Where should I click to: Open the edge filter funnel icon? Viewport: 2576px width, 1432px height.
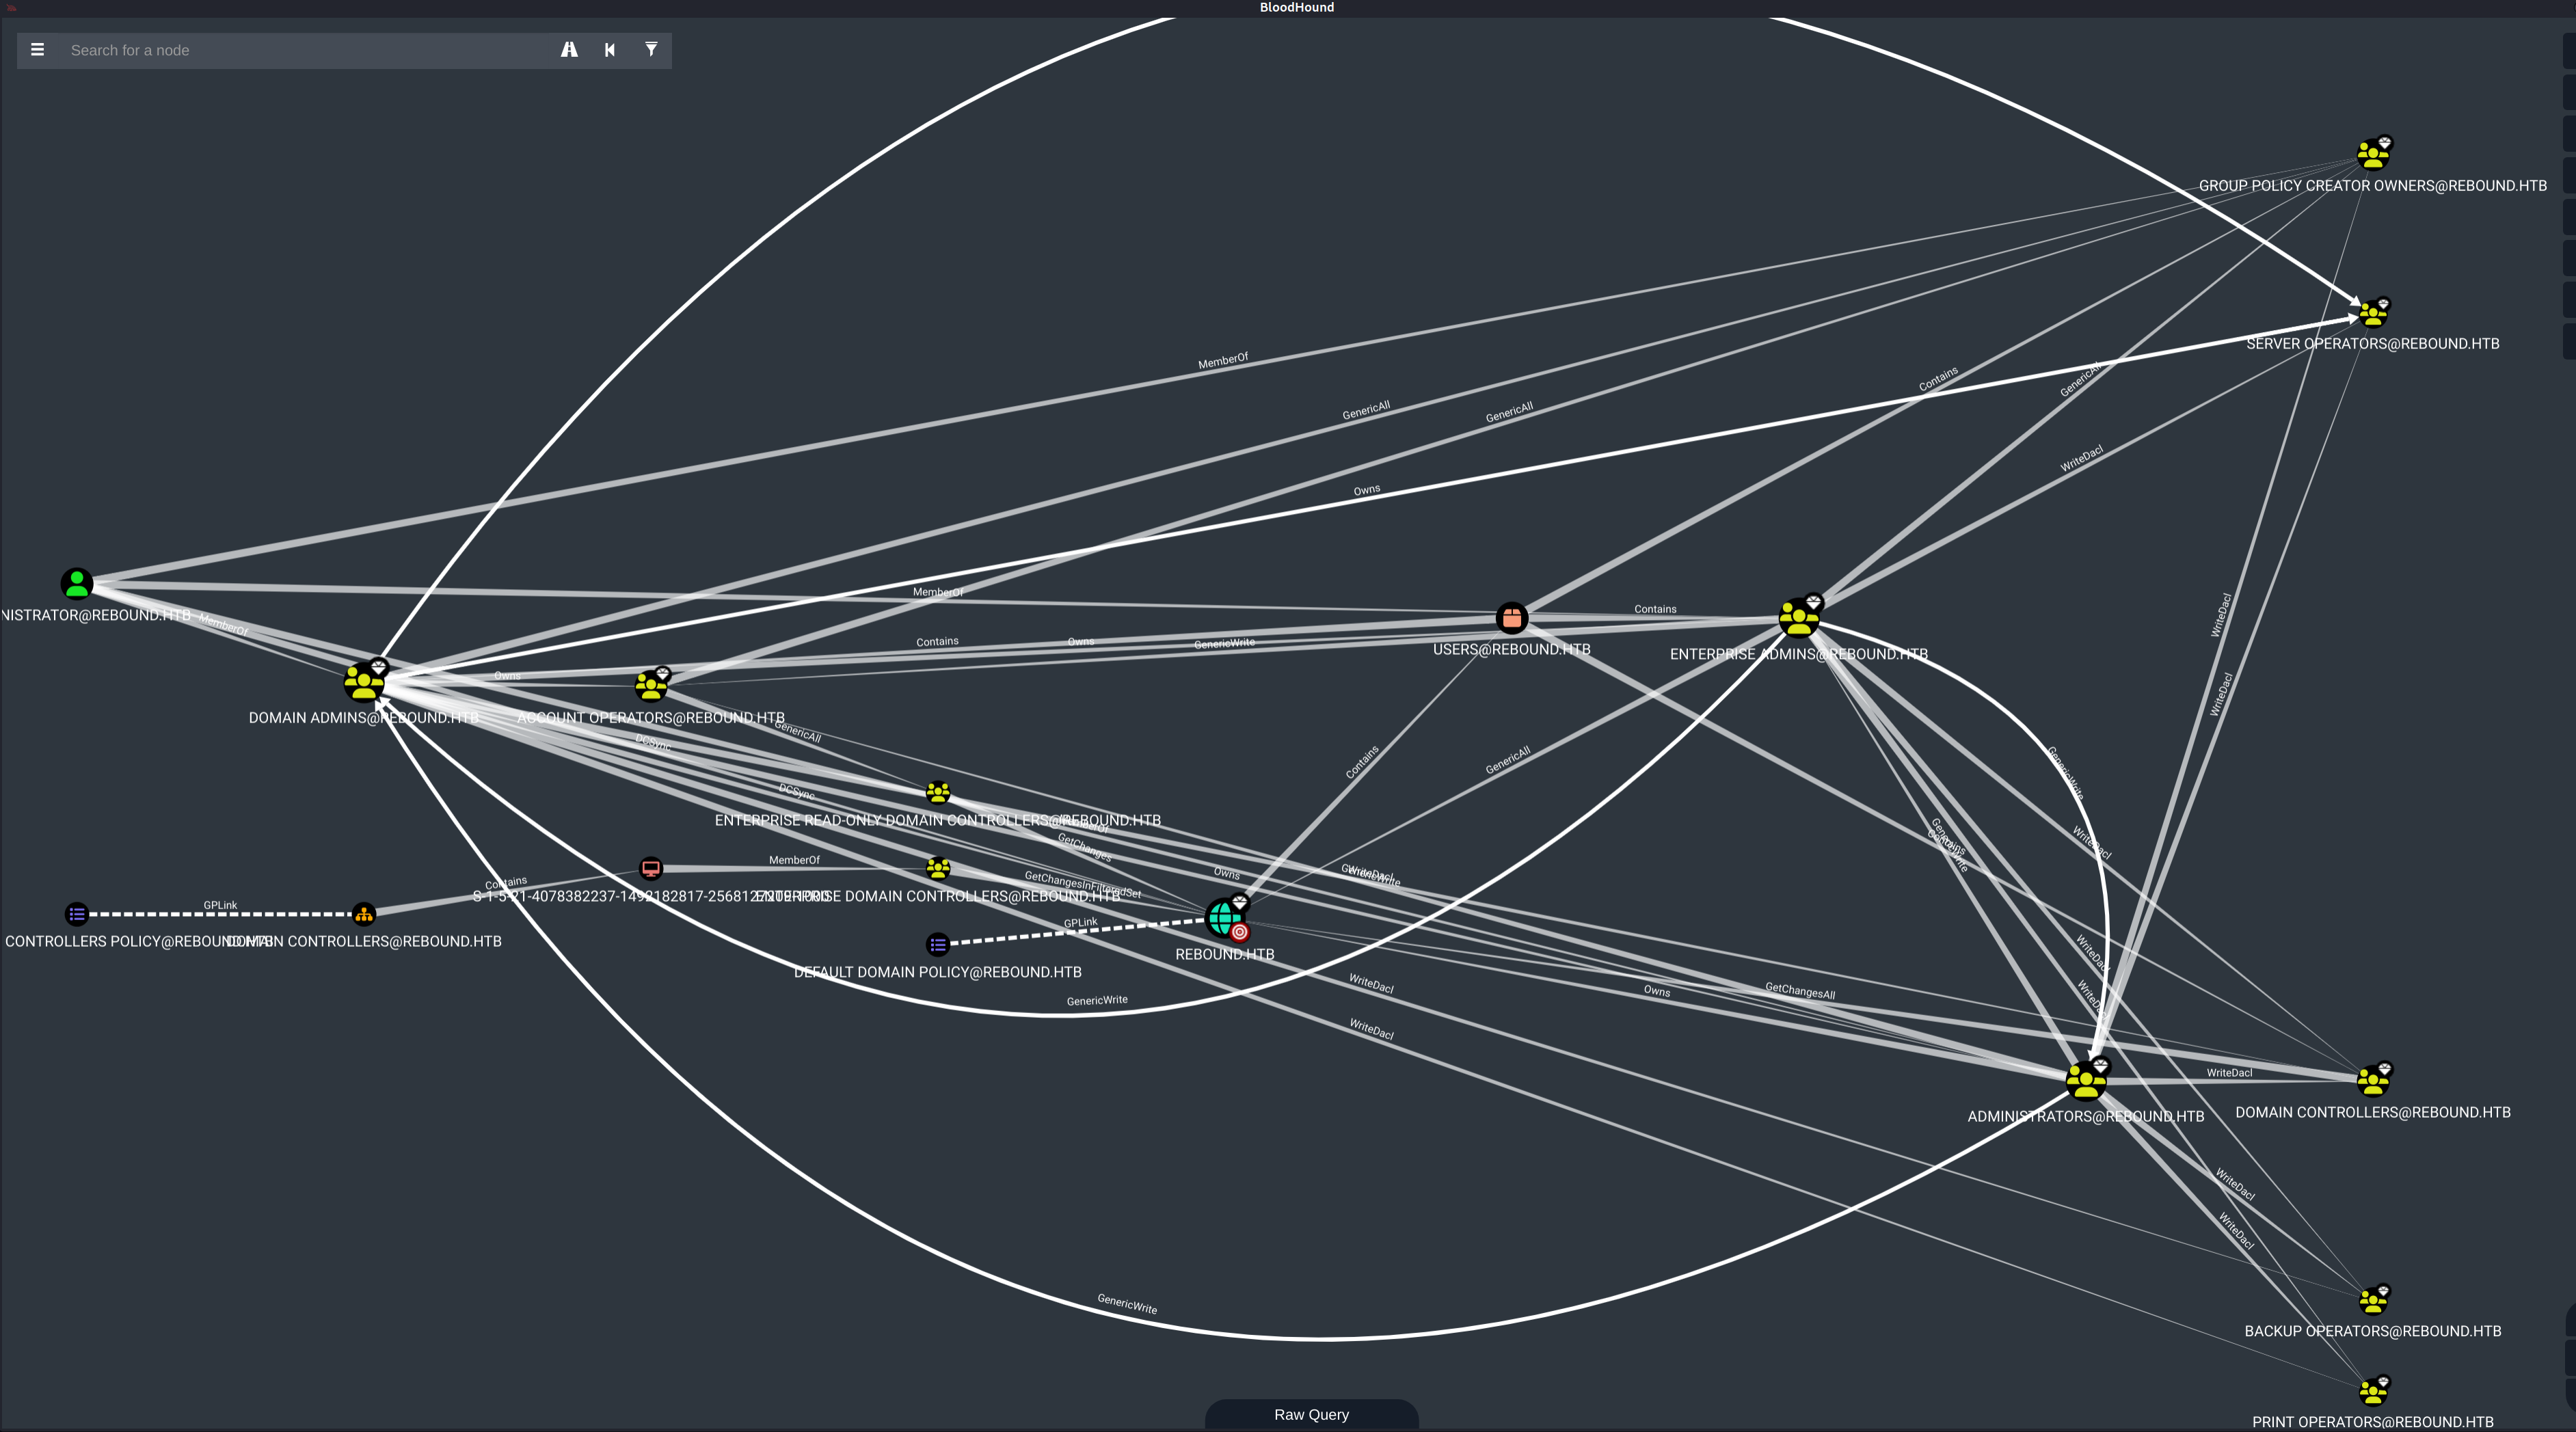[x=651, y=50]
